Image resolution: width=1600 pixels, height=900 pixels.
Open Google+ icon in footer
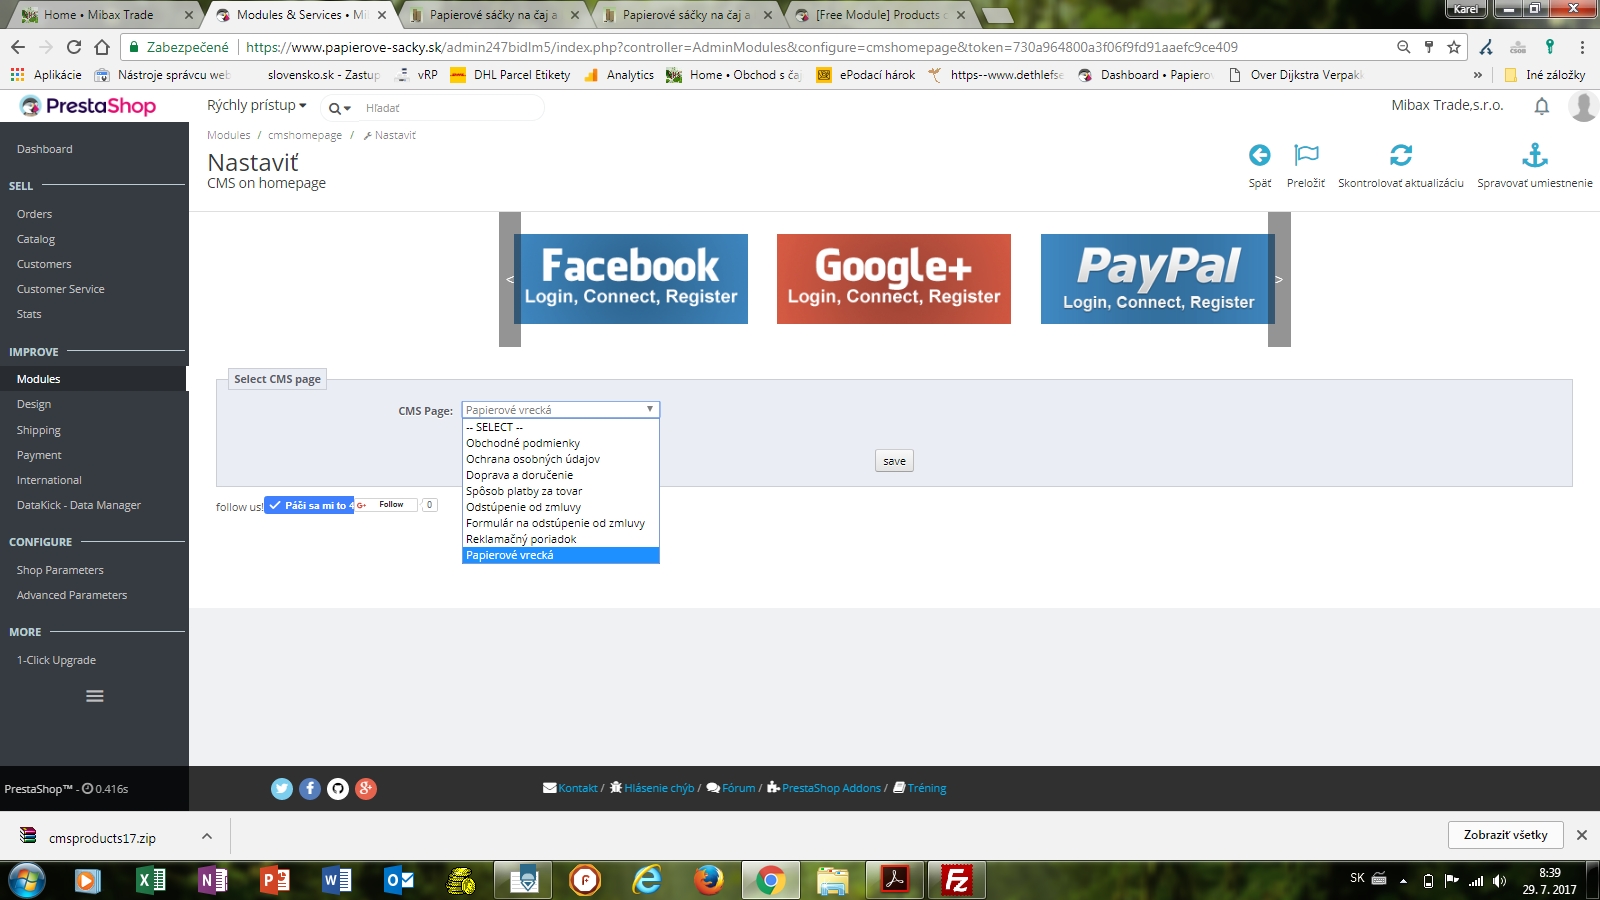[x=366, y=789]
